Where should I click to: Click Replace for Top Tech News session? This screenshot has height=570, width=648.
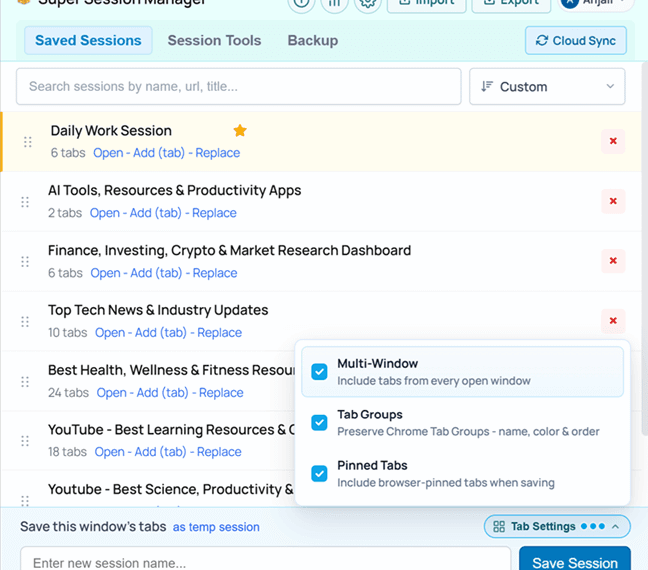coord(219,332)
